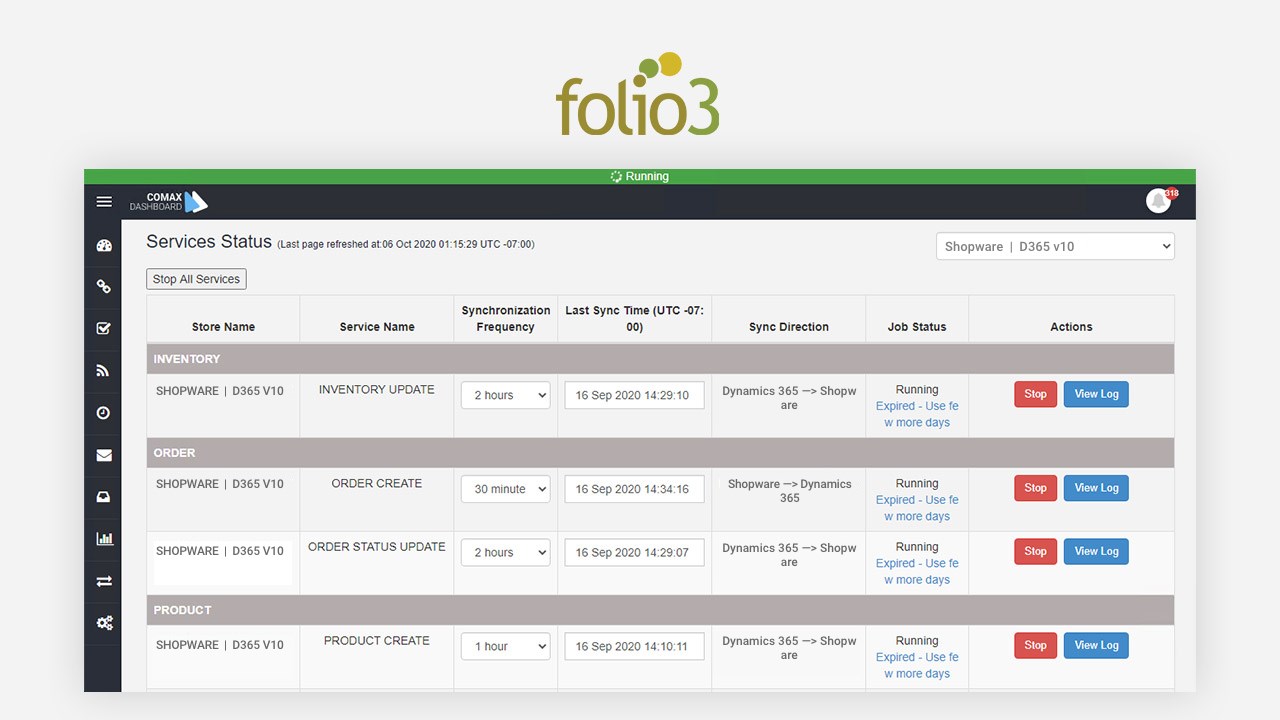The width and height of the screenshot is (1280, 720).
Task: Change Product Create frequency dropdown
Action: (505, 646)
